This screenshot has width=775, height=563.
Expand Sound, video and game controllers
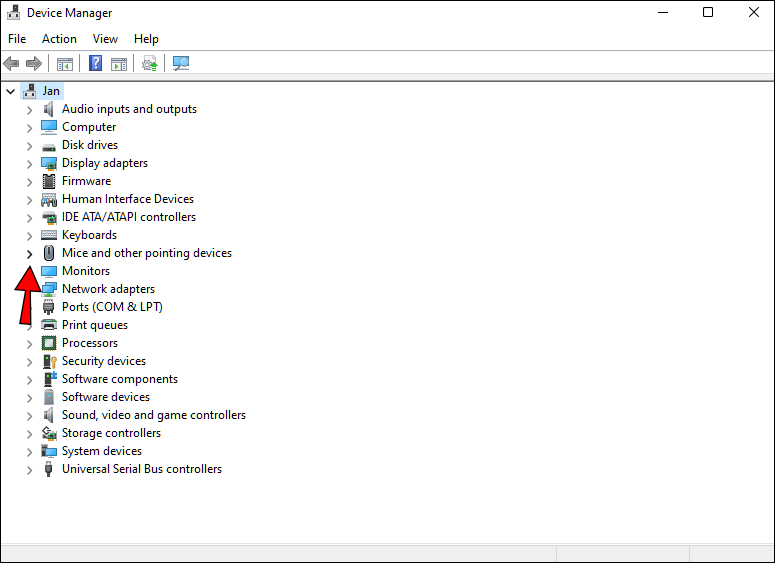(x=29, y=416)
